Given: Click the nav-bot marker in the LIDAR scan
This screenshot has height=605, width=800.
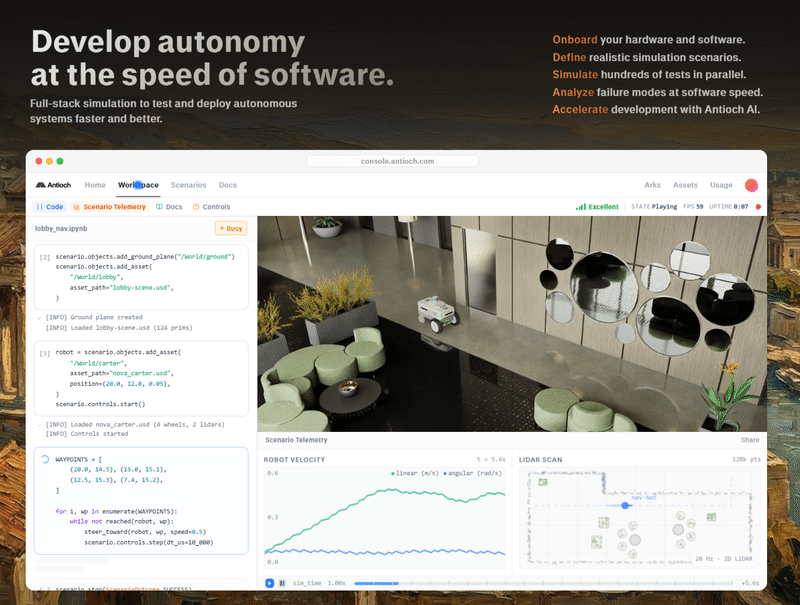Looking at the screenshot, I should (x=626, y=505).
